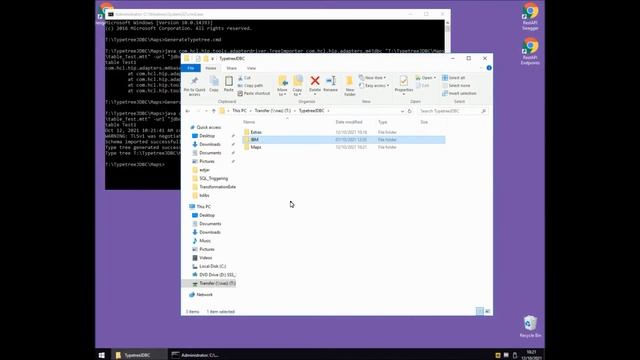Viewport: 640px width, 360px height.
Task: Click the Refresh button beside address bar
Action: (x=410, y=111)
